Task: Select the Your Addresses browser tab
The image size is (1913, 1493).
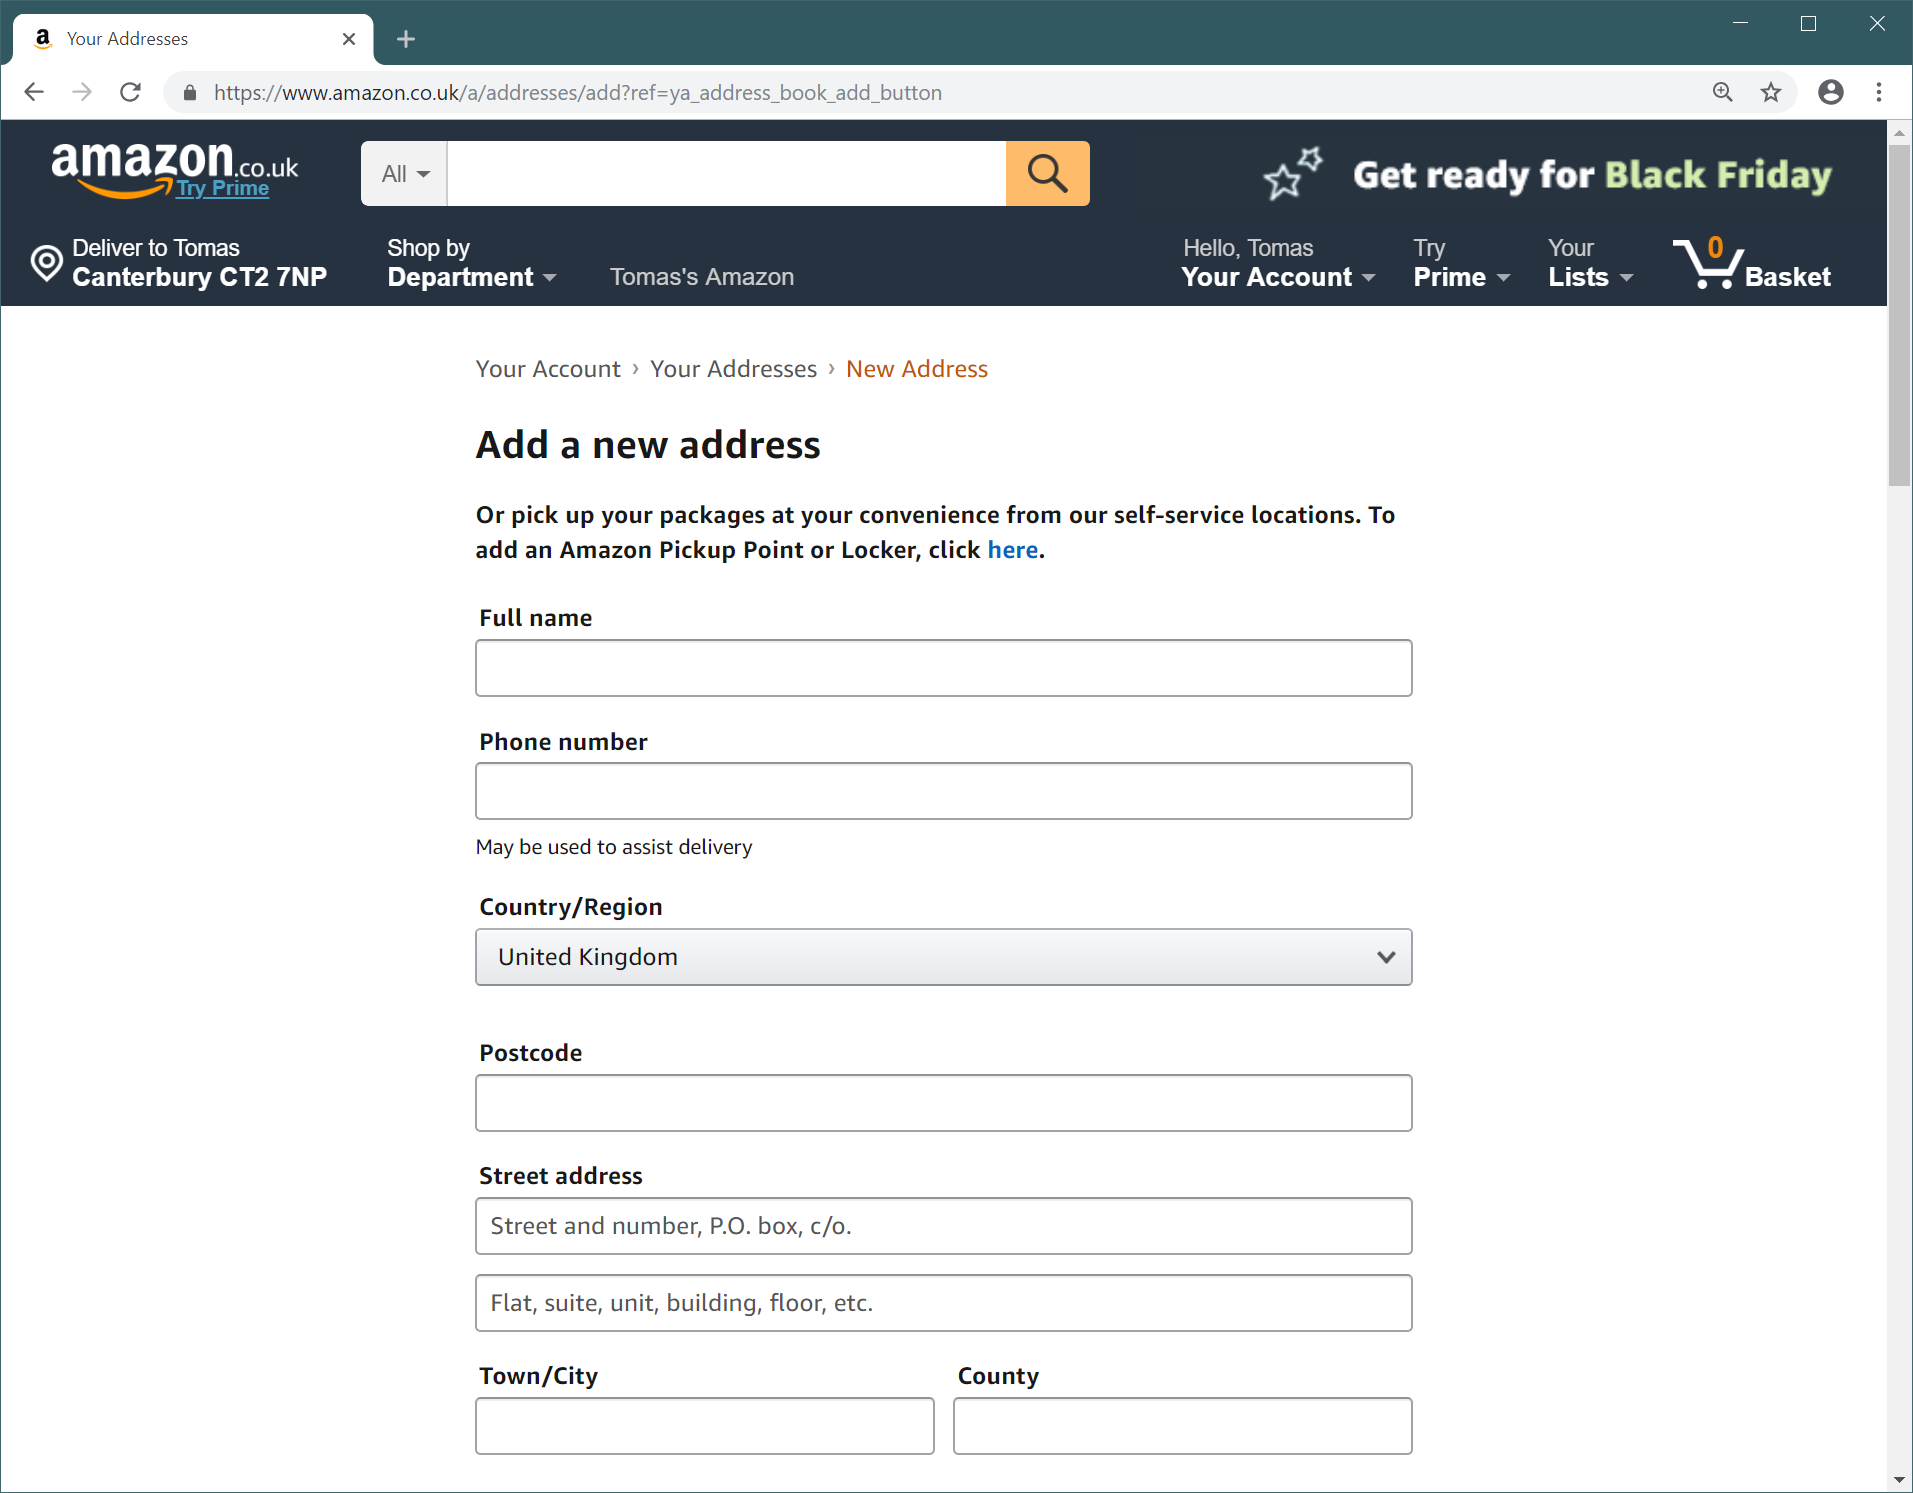Action: tap(194, 39)
